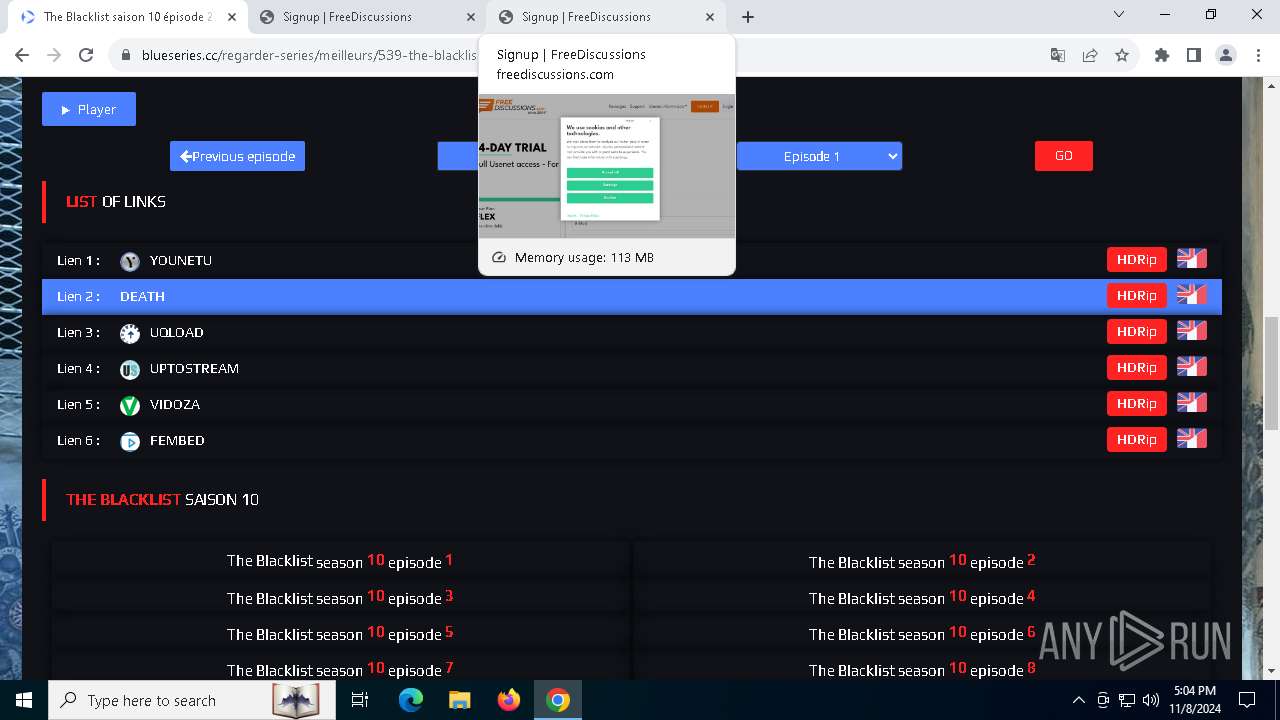The image size is (1280, 720).
Task: Click the UQLOAD host icon
Action: [x=130, y=333]
